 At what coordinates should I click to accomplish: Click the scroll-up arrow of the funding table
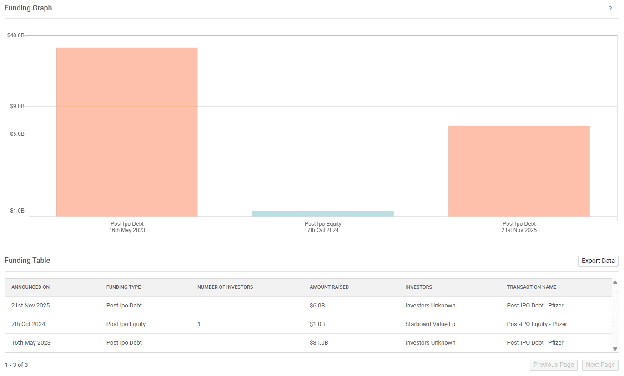point(615,282)
